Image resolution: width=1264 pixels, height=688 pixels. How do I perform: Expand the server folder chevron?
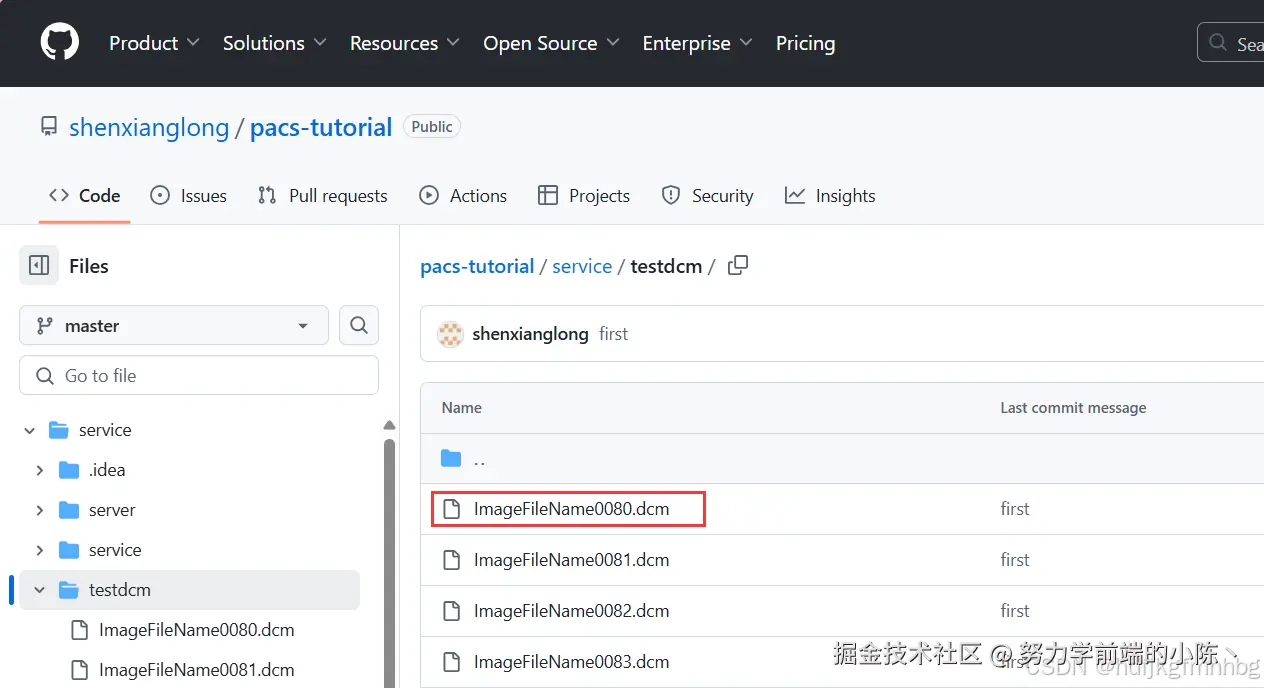(40, 510)
